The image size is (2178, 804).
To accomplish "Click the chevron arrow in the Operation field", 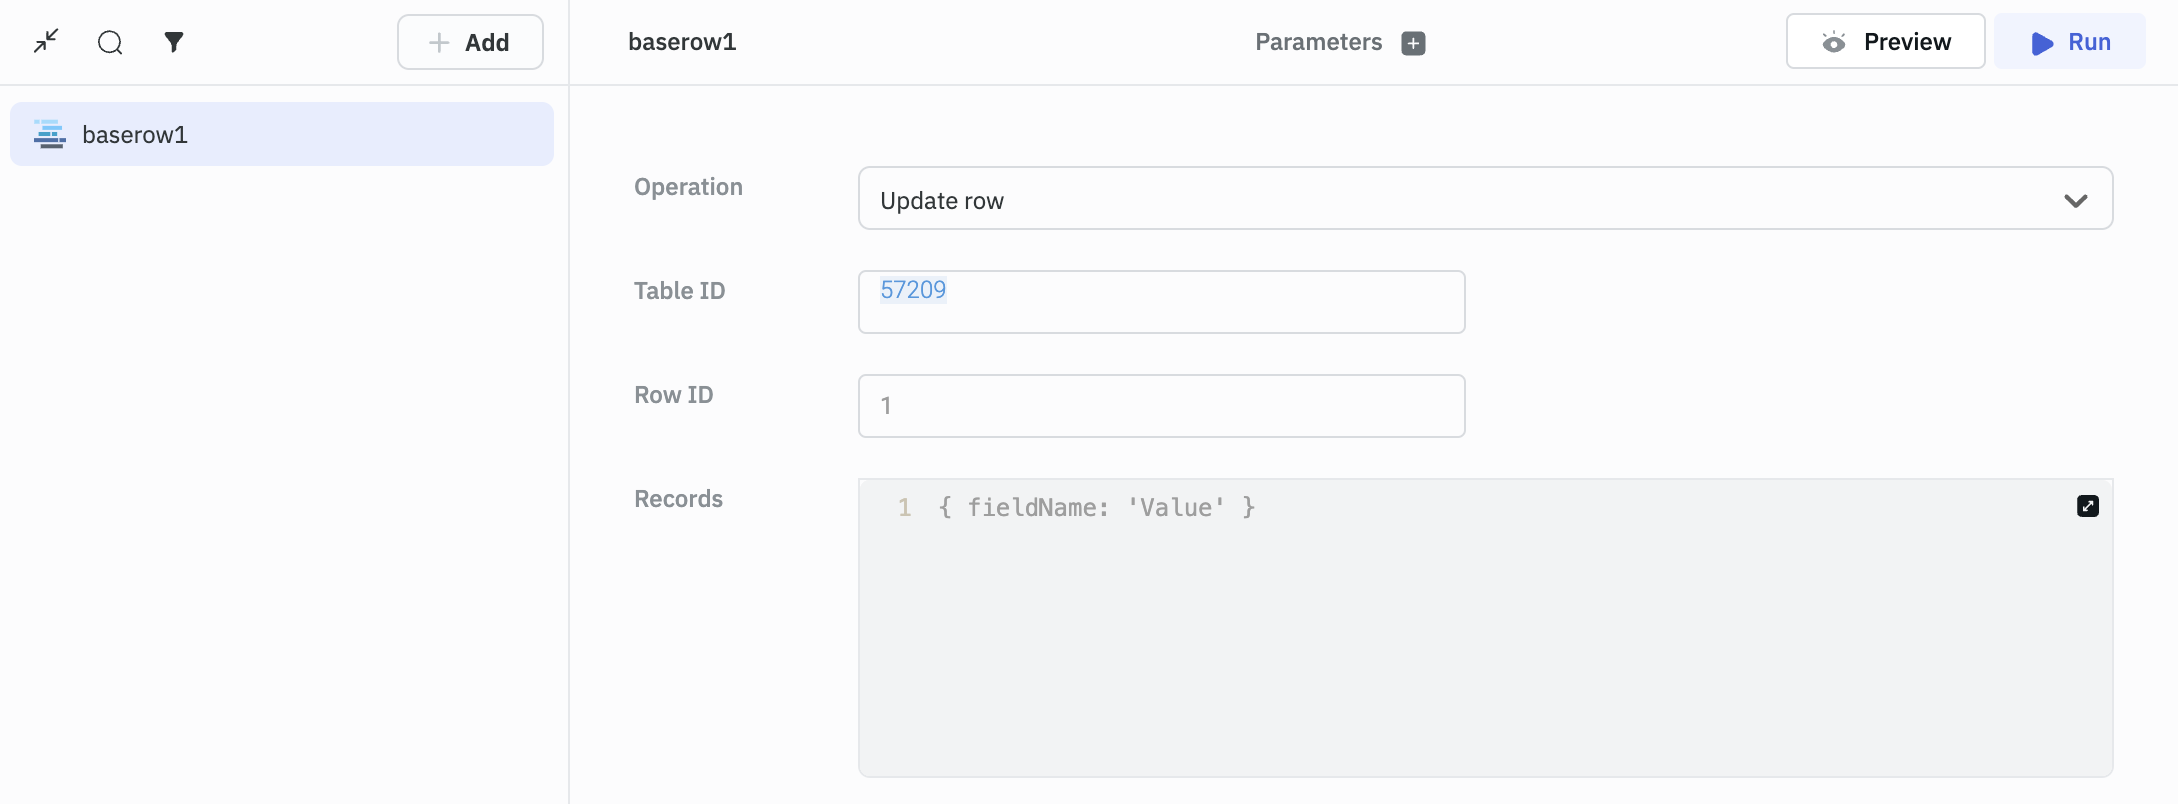I will (2075, 200).
